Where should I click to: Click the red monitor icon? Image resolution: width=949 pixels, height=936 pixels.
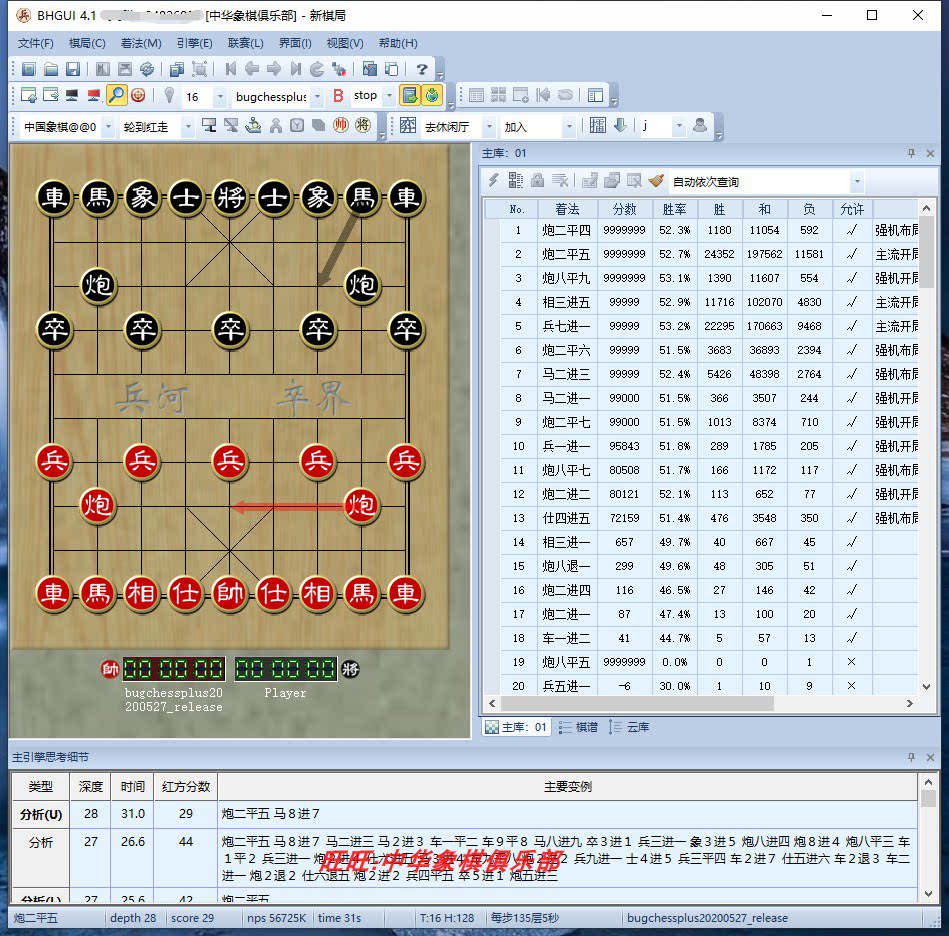point(93,95)
